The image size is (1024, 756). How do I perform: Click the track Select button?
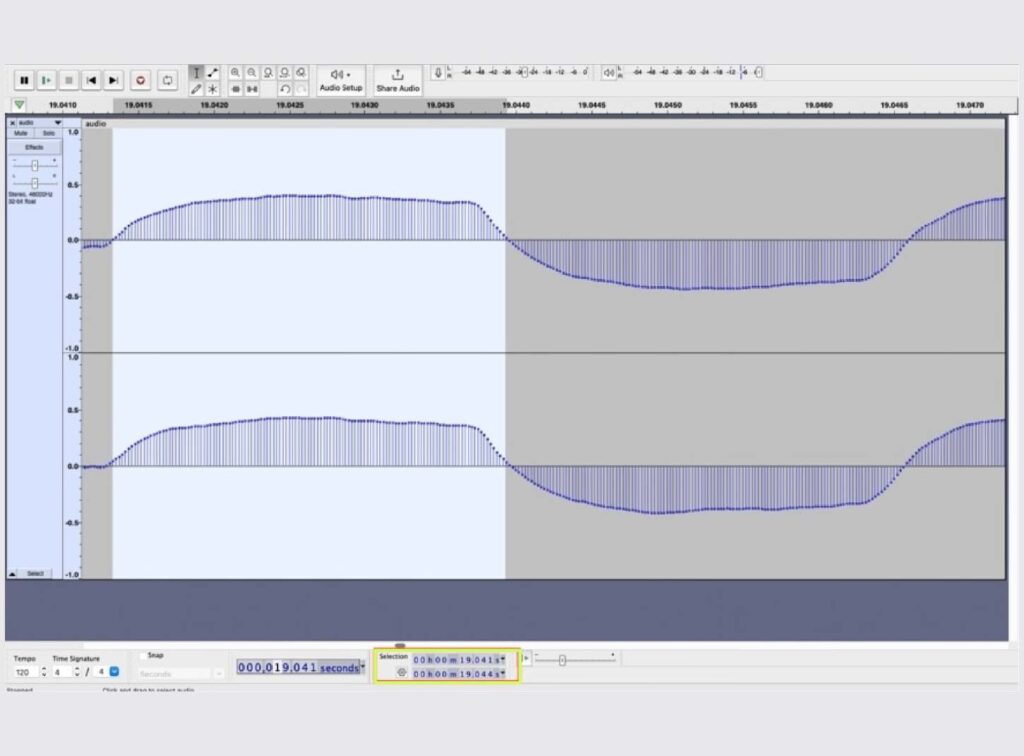(35, 574)
